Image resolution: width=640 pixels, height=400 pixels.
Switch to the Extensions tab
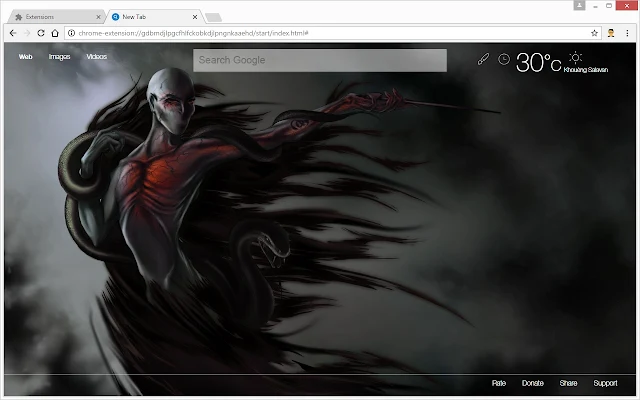tap(57, 17)
